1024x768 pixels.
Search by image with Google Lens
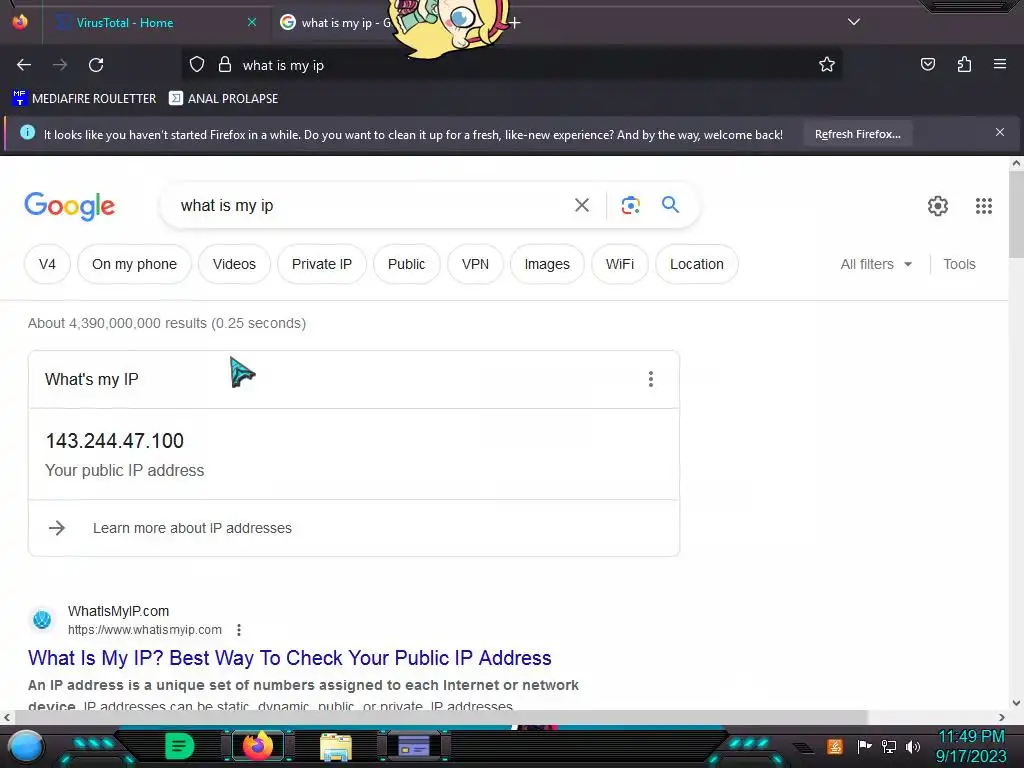click(630, 205)
